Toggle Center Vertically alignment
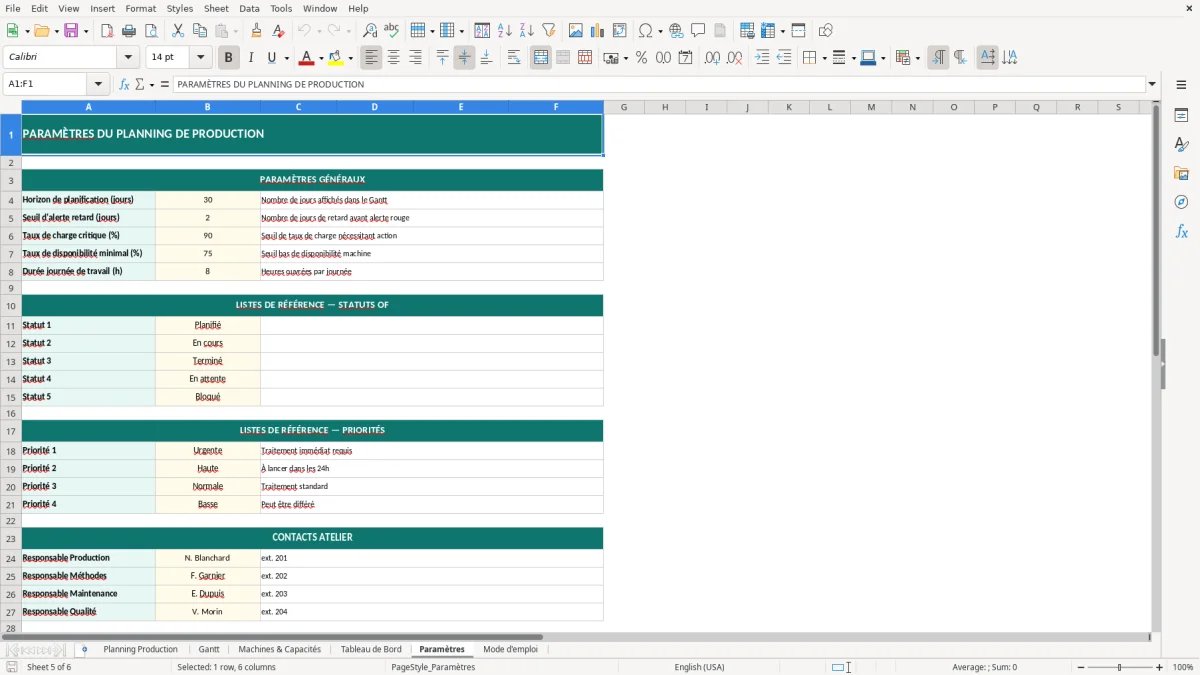Viewport: 1200px width, 675px height. click(464, 58)
